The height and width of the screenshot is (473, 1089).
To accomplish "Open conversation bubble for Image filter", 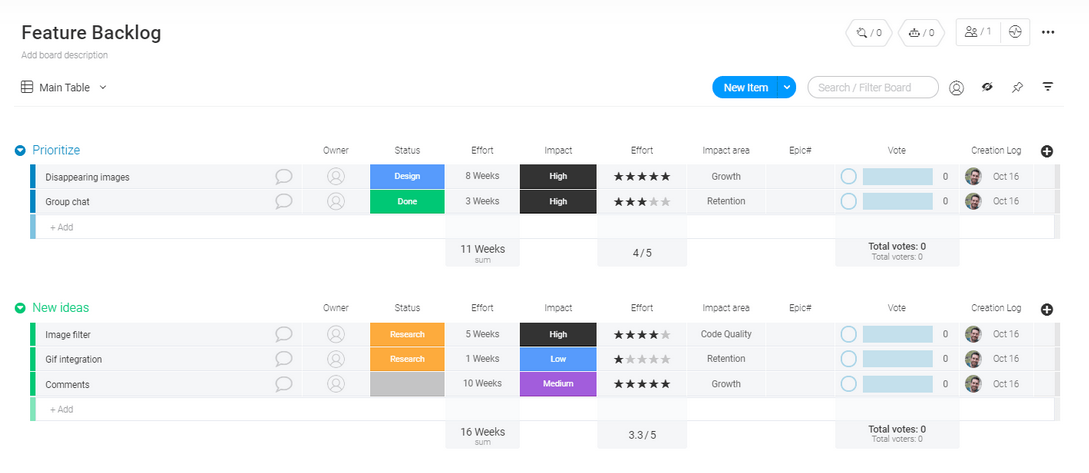I will pos(283,334).
